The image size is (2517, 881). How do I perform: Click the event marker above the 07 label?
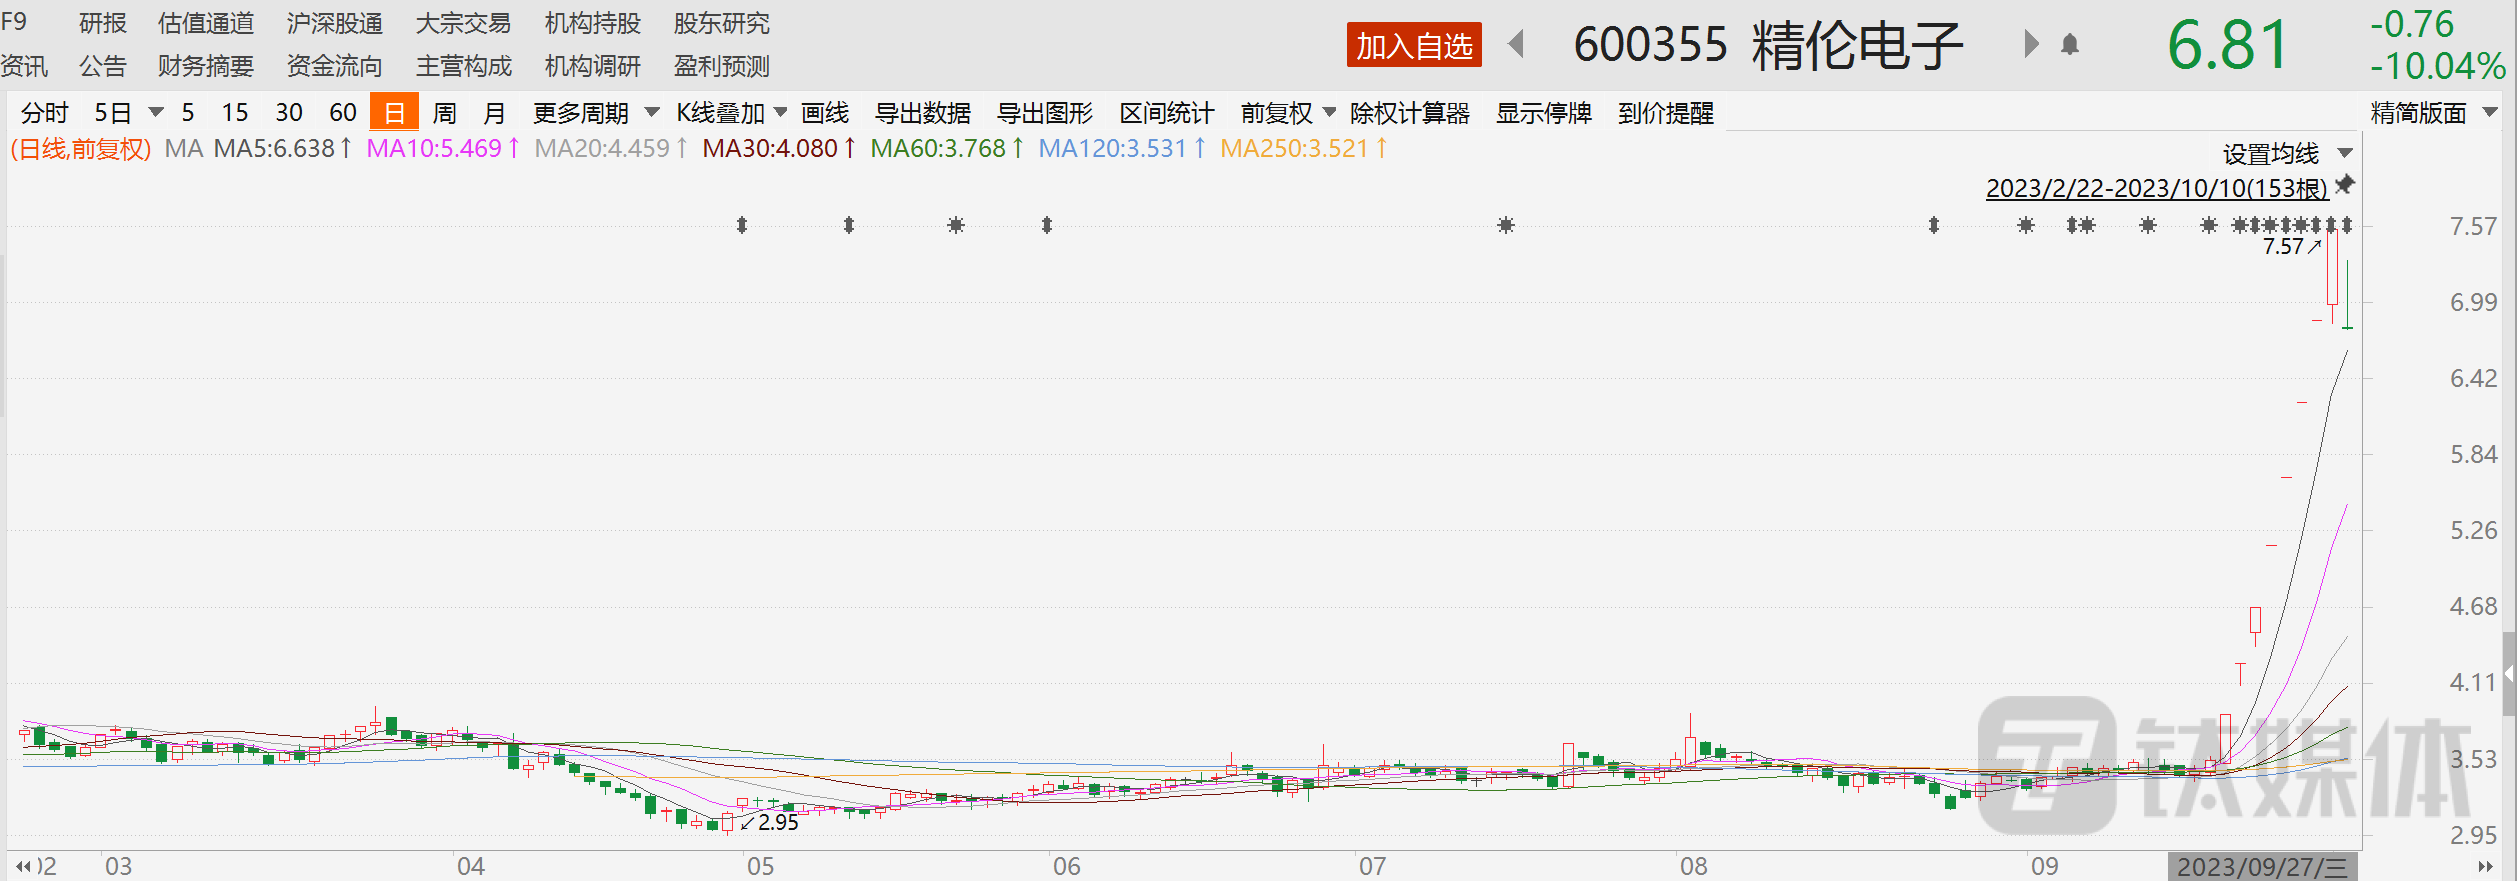[1505, 225]
